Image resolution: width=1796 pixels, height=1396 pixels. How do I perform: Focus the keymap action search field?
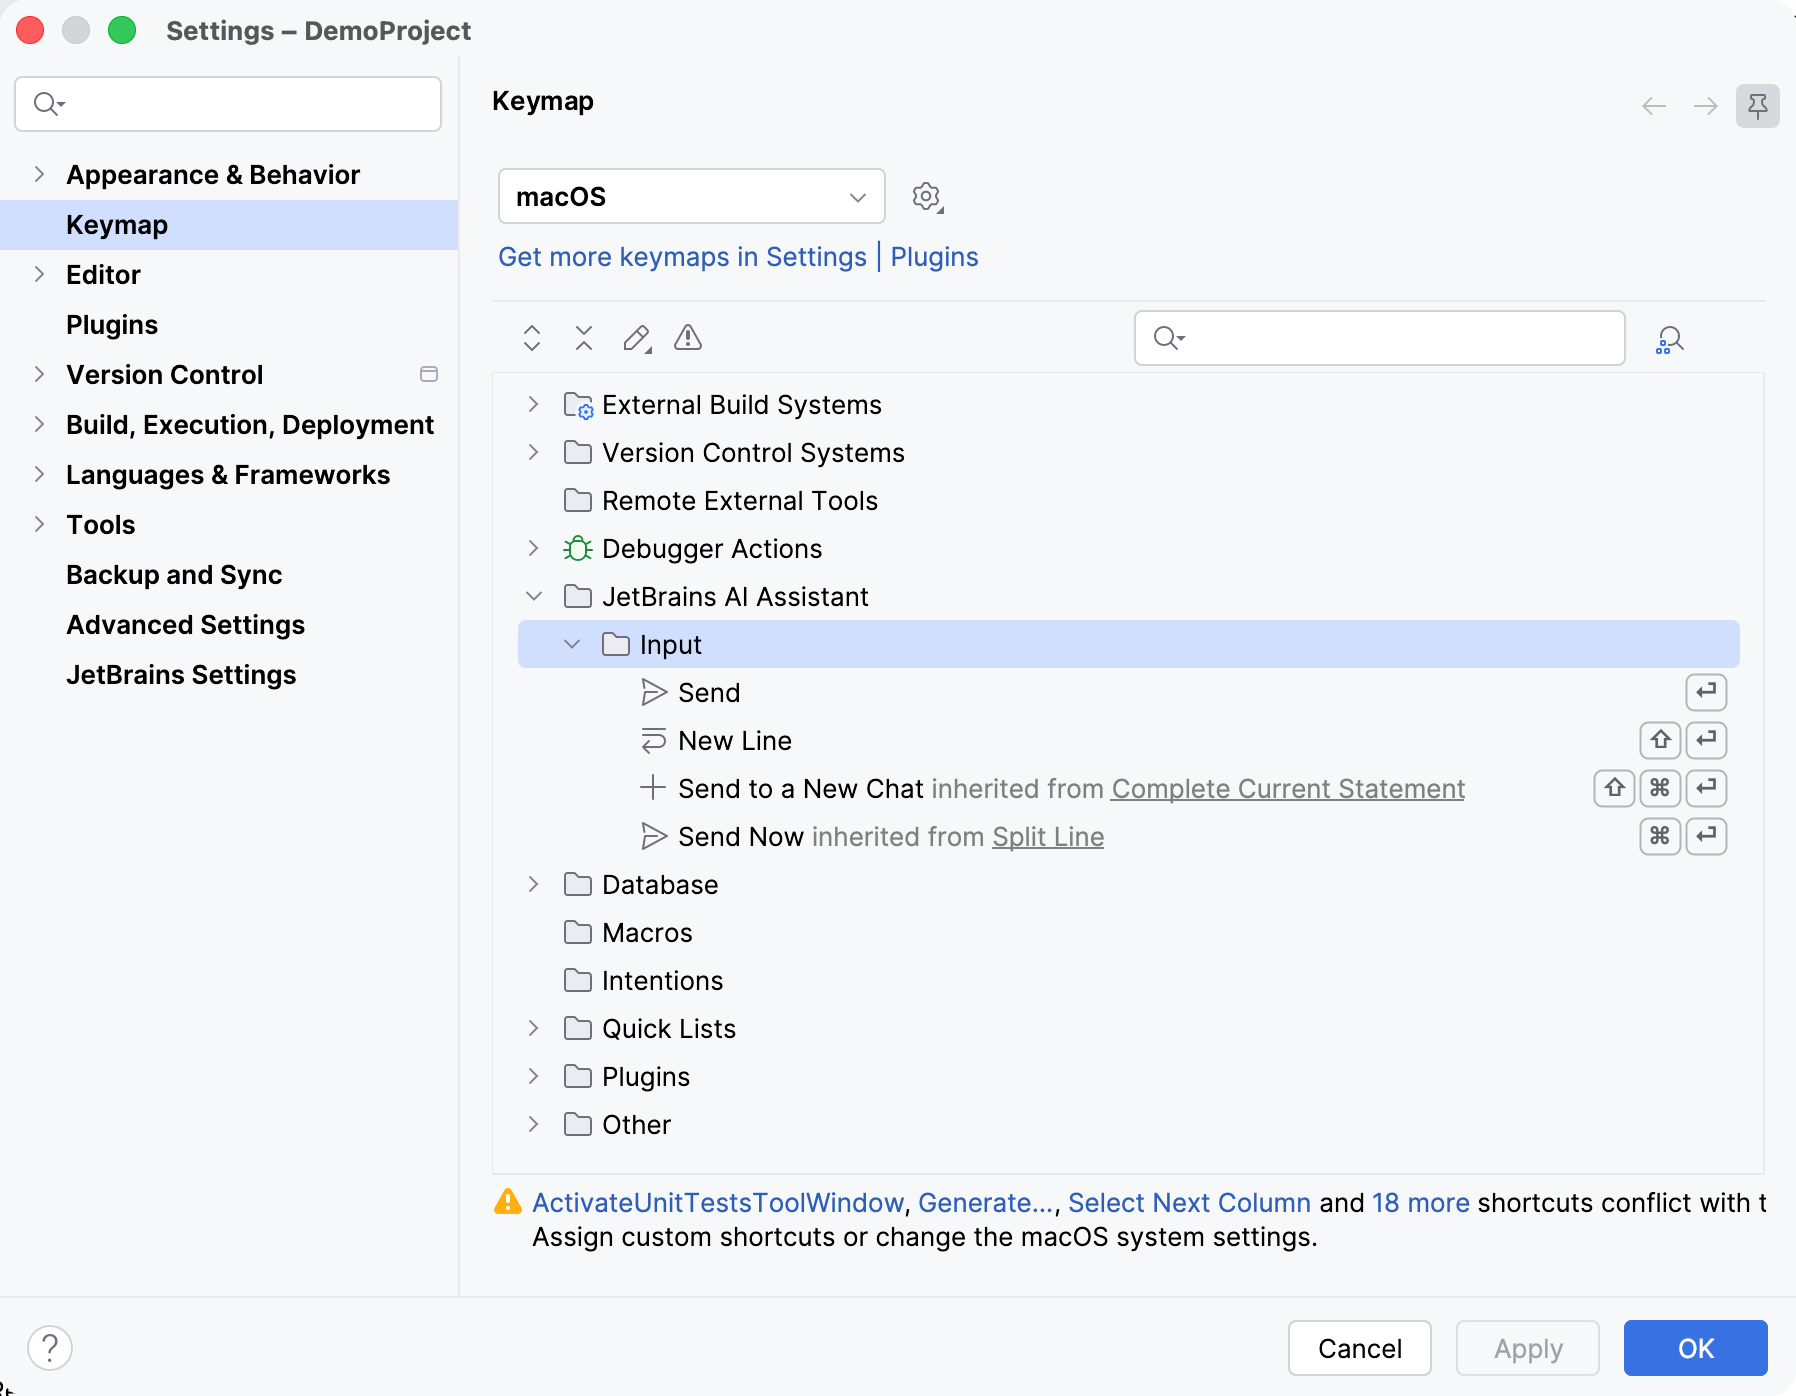tap(1380, 338)
